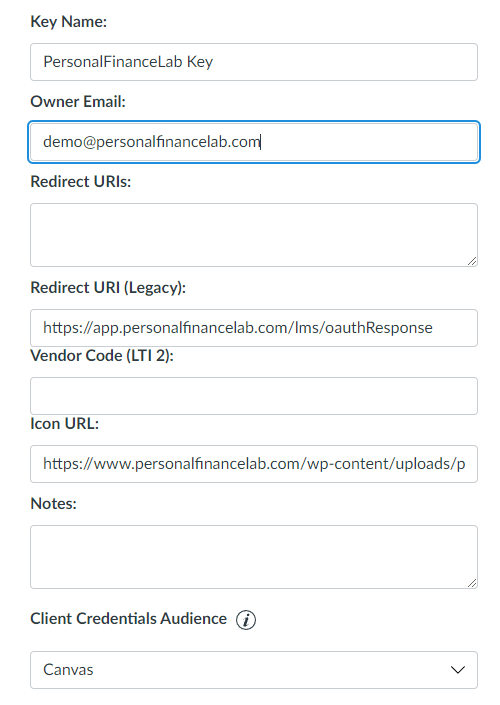500x705 pixels.
Task: Click the Notes textarea resize handle
Action: click(x=472, y=583)
